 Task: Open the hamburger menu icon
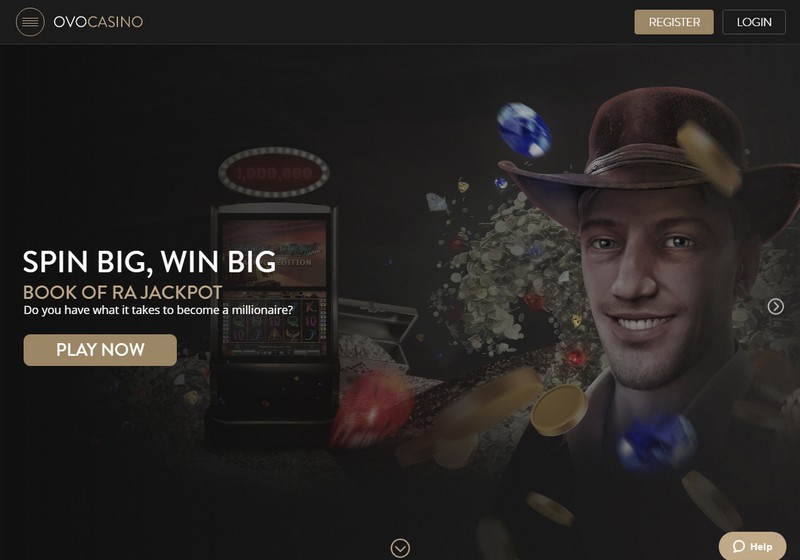pyautogui.click(x=30, y=22)
